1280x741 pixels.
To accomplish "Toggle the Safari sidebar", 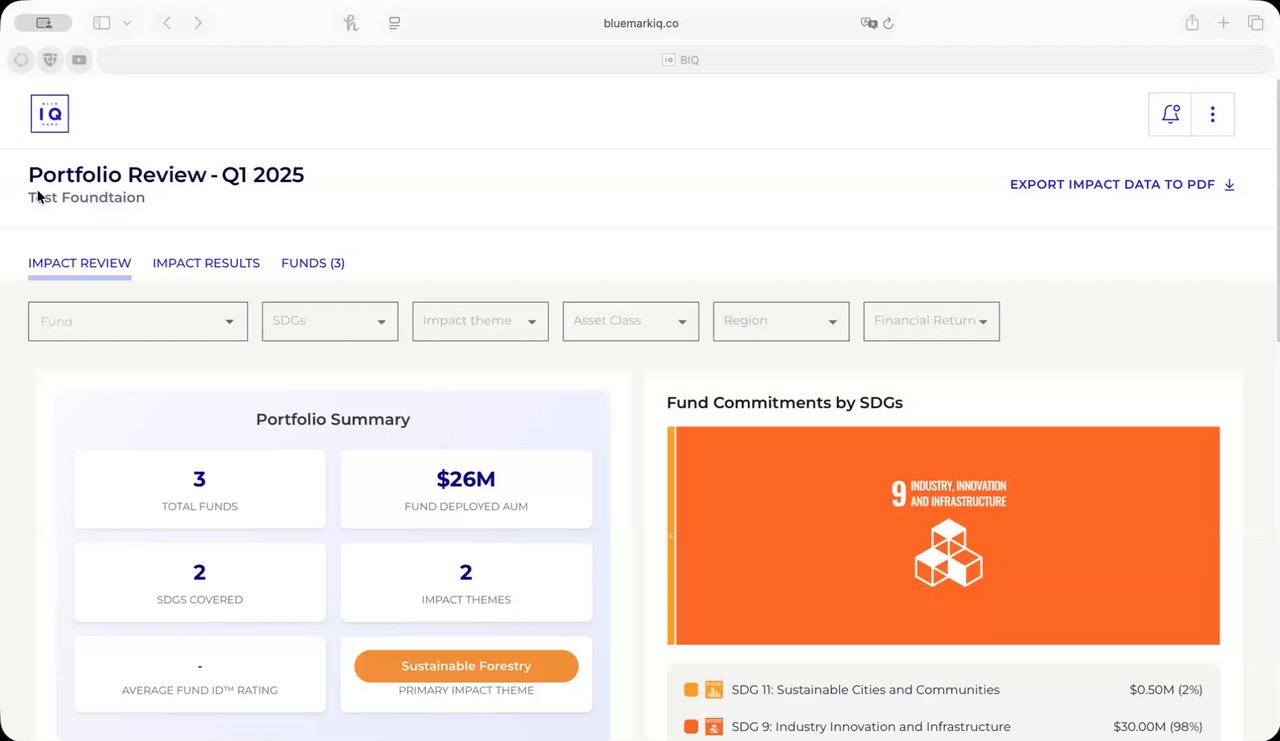I will point(102,23).
